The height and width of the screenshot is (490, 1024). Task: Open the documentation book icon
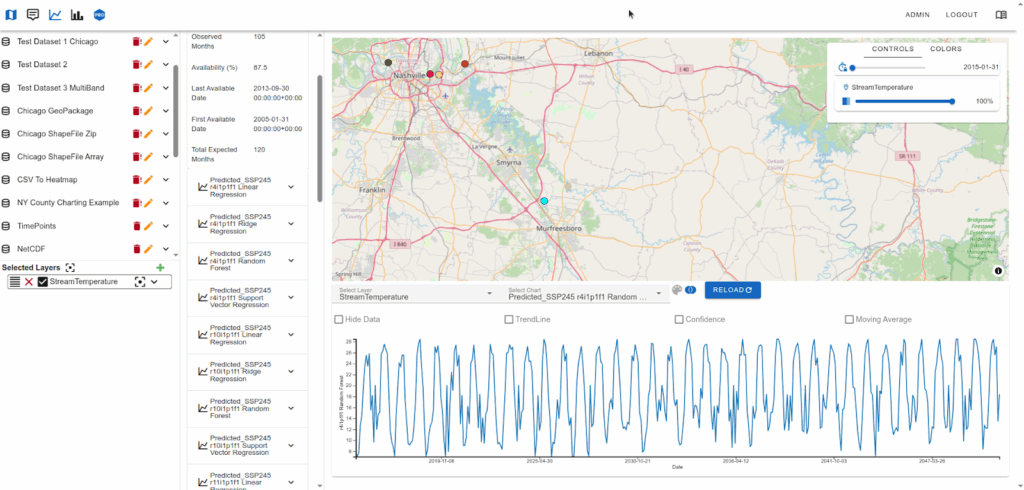click(x=1001, y=15)
